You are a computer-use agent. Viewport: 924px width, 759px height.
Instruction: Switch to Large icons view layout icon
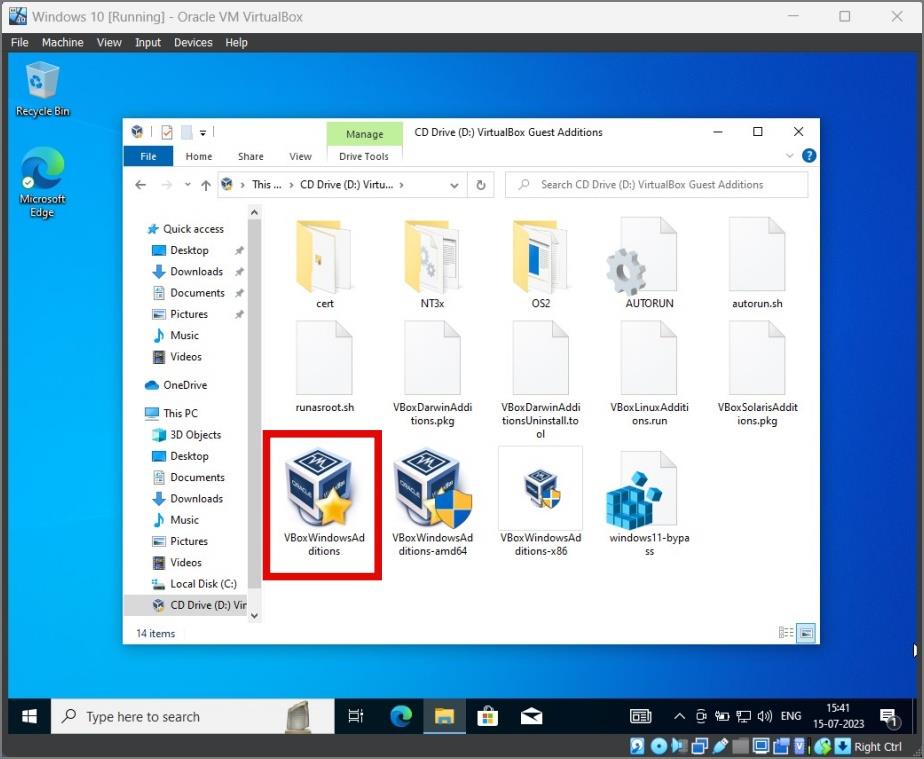coord(806,632)
